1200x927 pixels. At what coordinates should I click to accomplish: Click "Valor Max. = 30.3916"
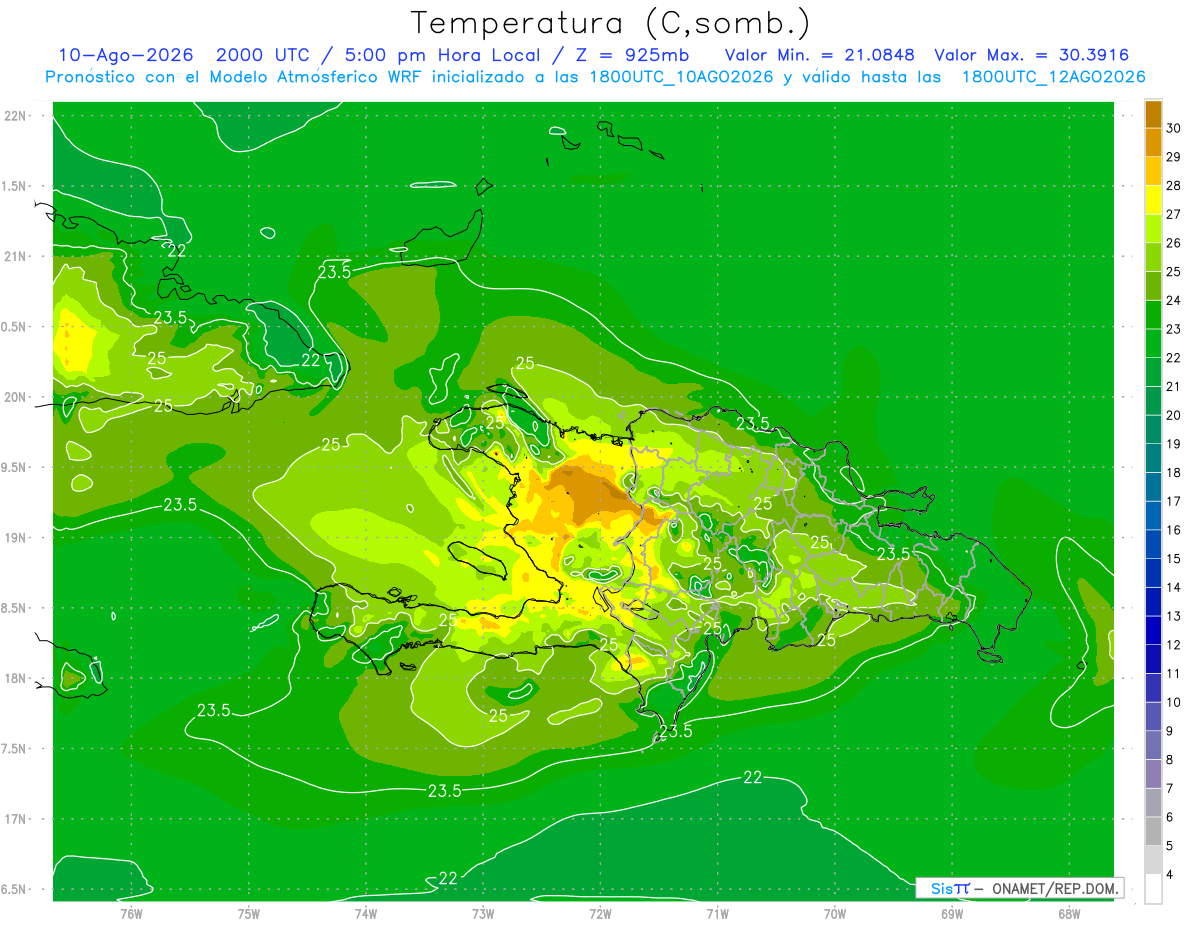click(1033, 55)
